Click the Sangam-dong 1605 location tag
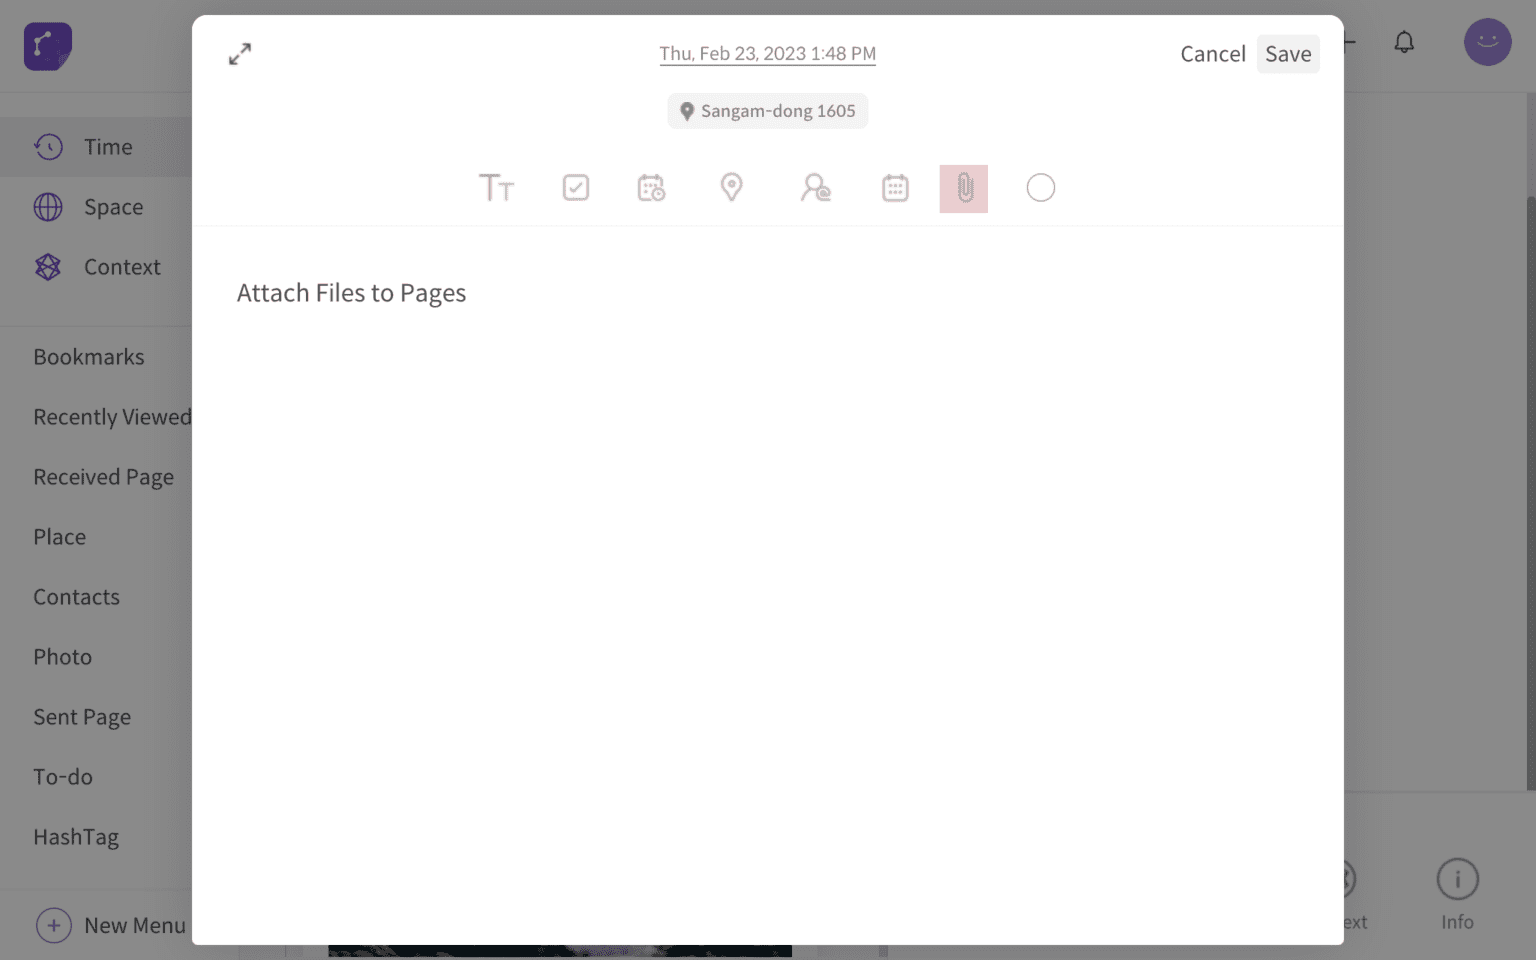The width and height of the screenshot is (1536, 960). tap(768, 111)
